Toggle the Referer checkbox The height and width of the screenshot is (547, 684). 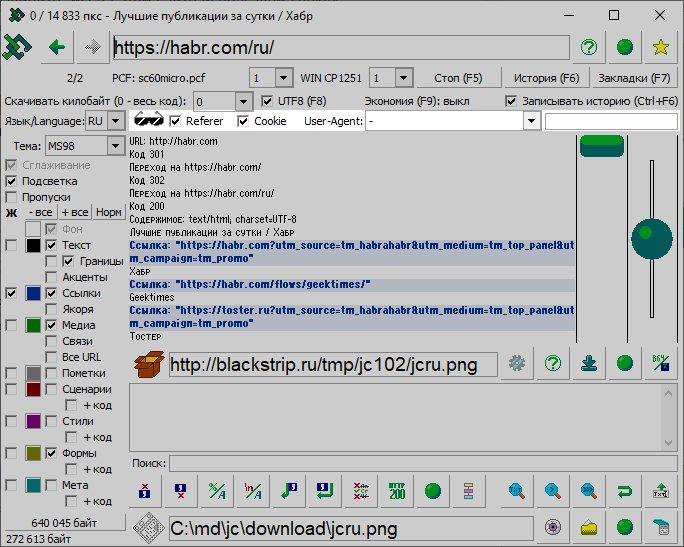[x=175, y=121]
